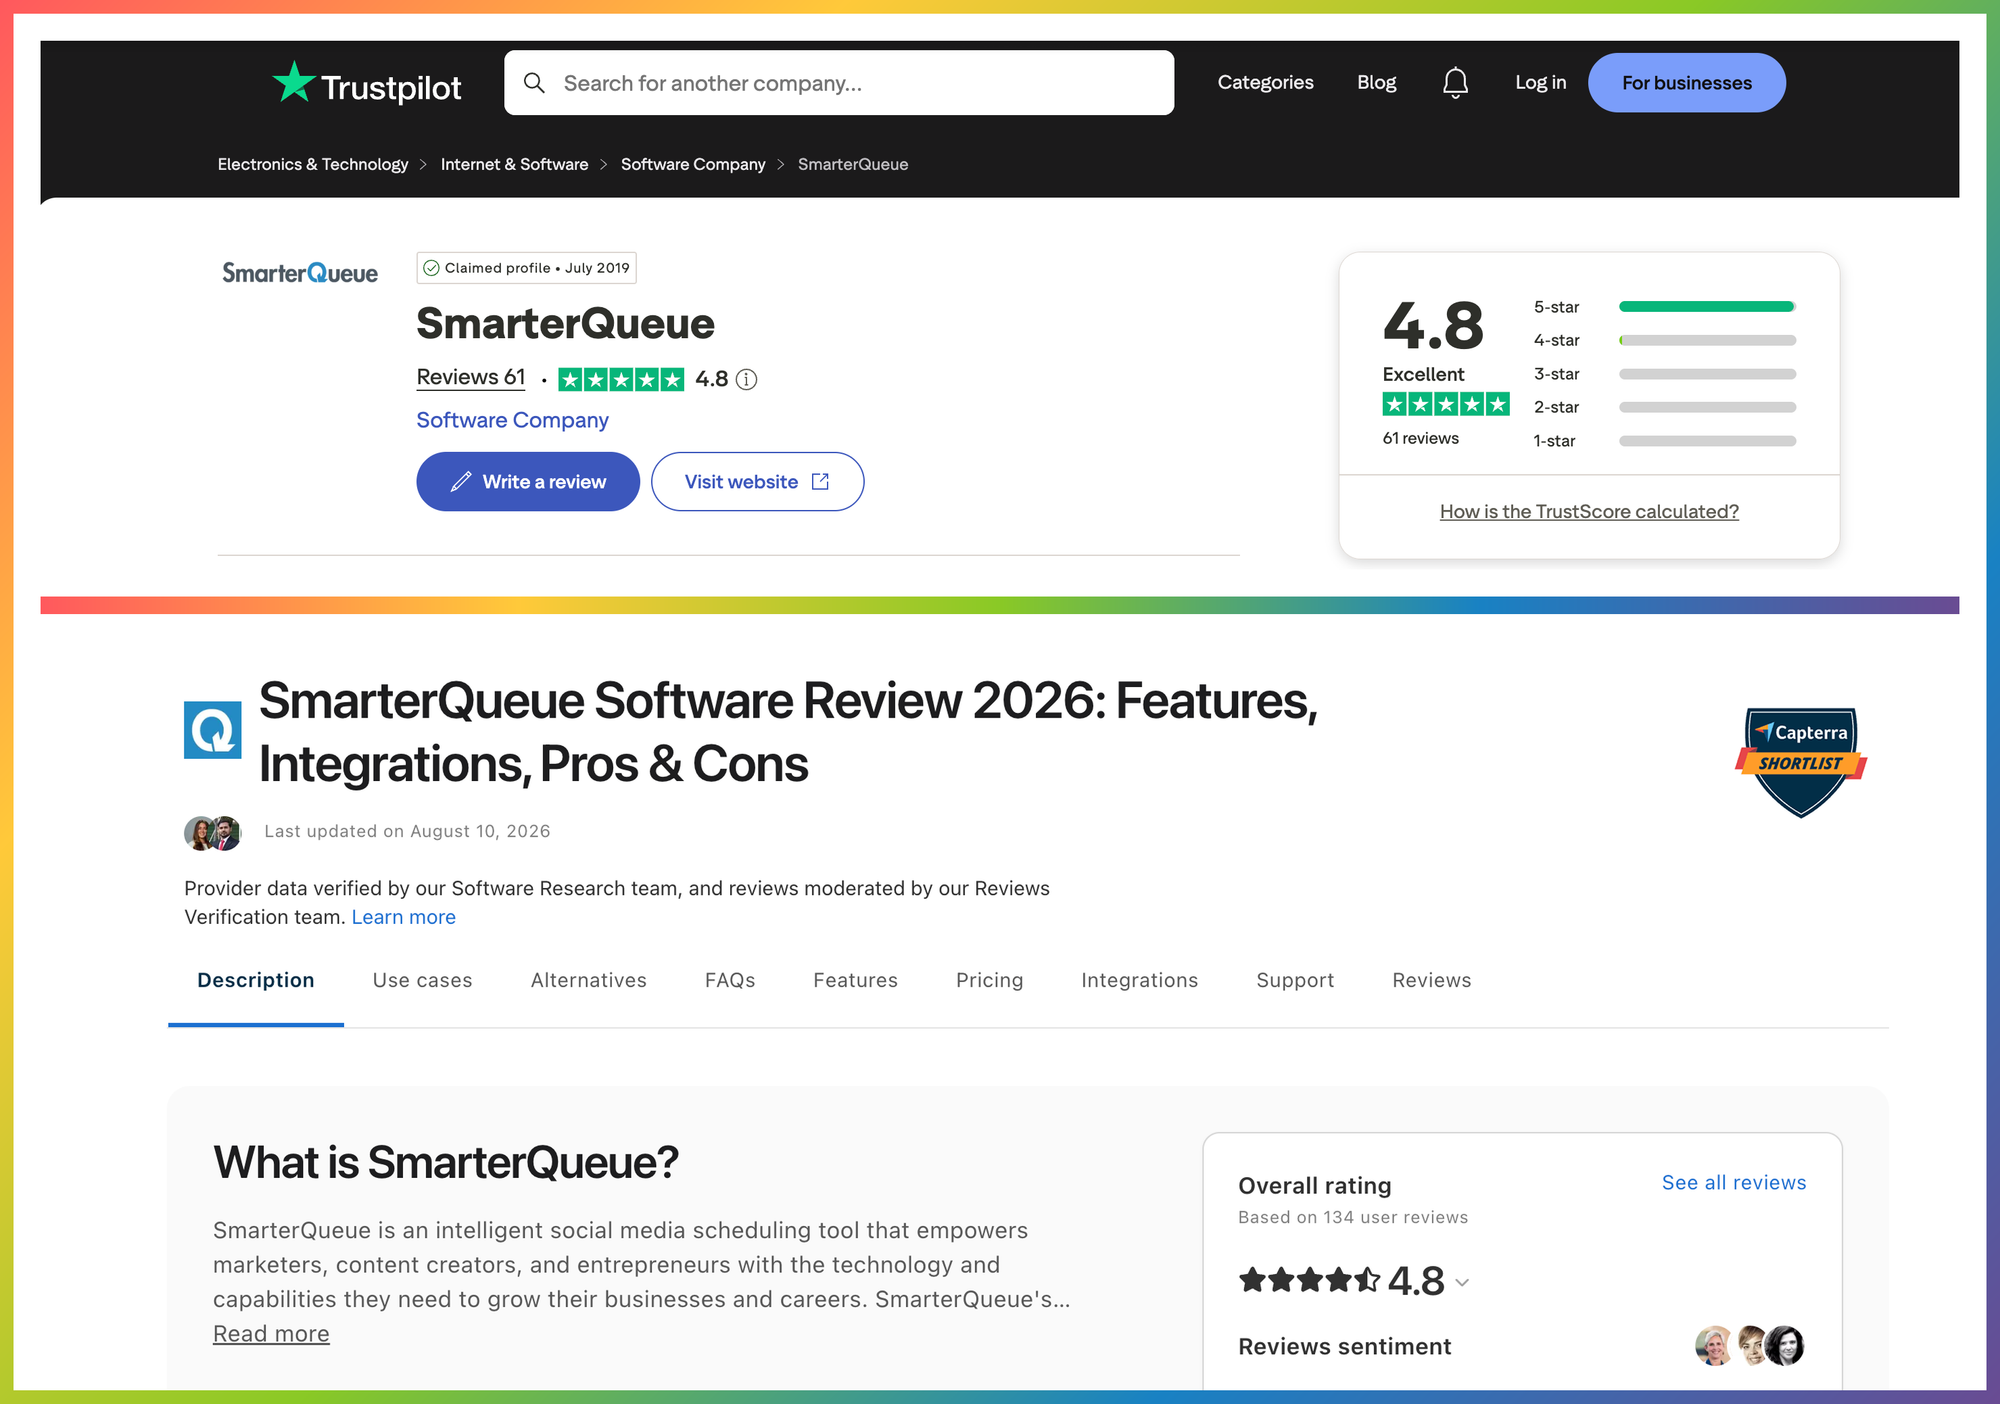The image size is (2000, 1404).
Task: Click the 61 reviews text in TrustScore card
Action: coord(1421,438)
